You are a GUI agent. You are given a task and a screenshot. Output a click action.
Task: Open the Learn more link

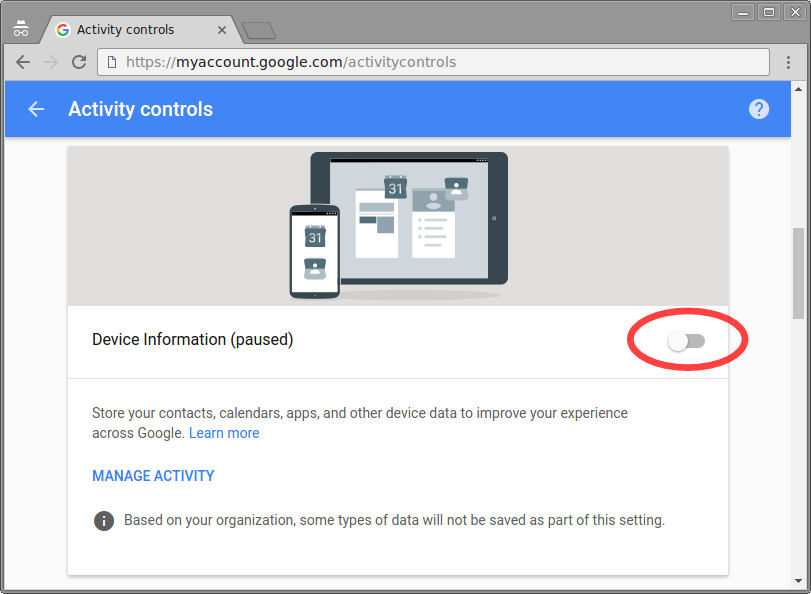click(x=224, y=433)
